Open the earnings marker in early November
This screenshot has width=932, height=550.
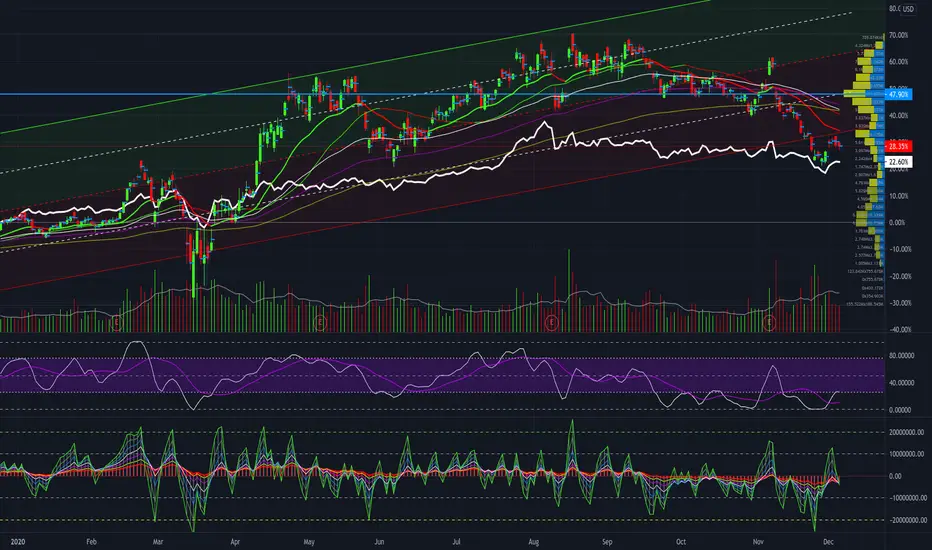(769, 323)
